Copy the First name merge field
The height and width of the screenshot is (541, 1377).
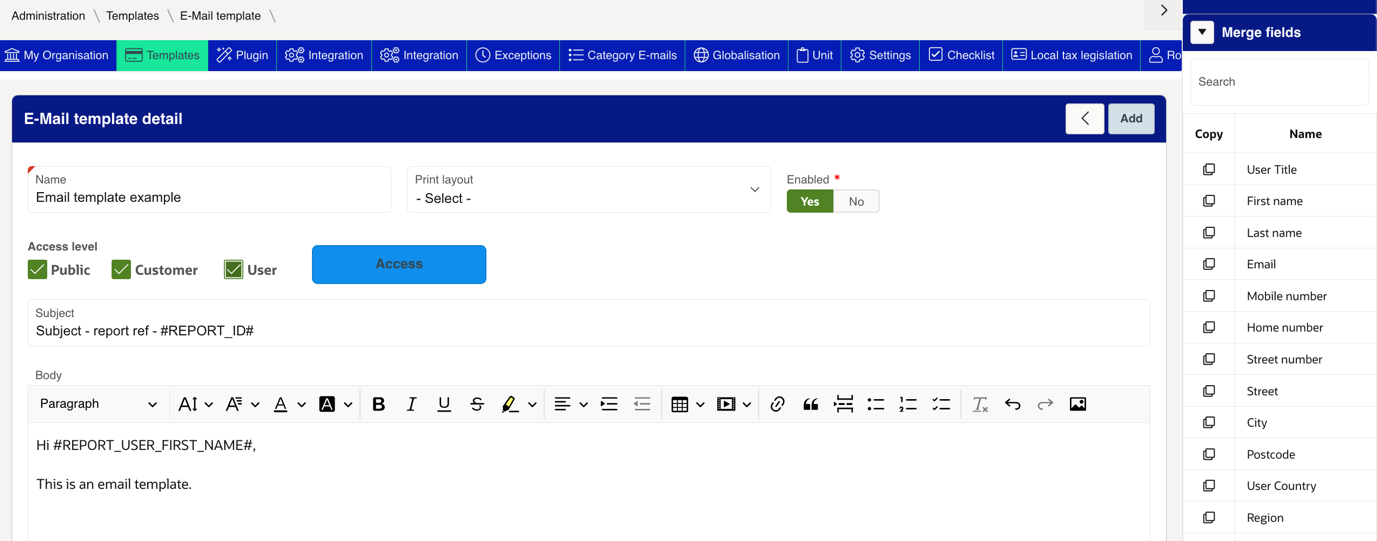point(1209,201)
